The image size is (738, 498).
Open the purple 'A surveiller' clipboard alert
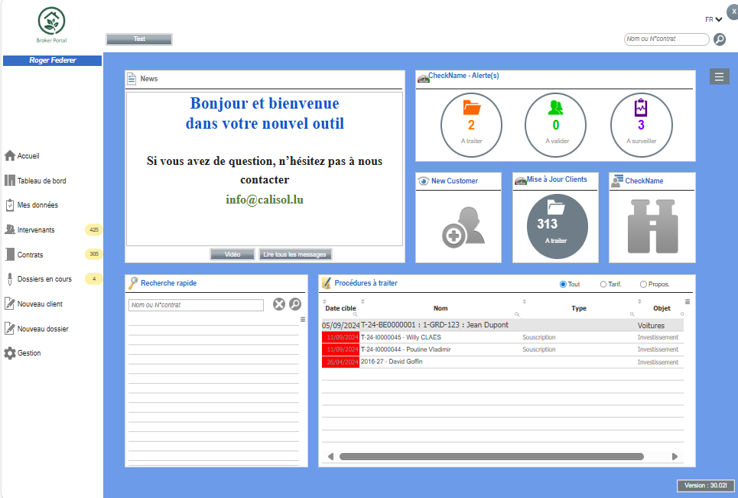click(641, 118)
